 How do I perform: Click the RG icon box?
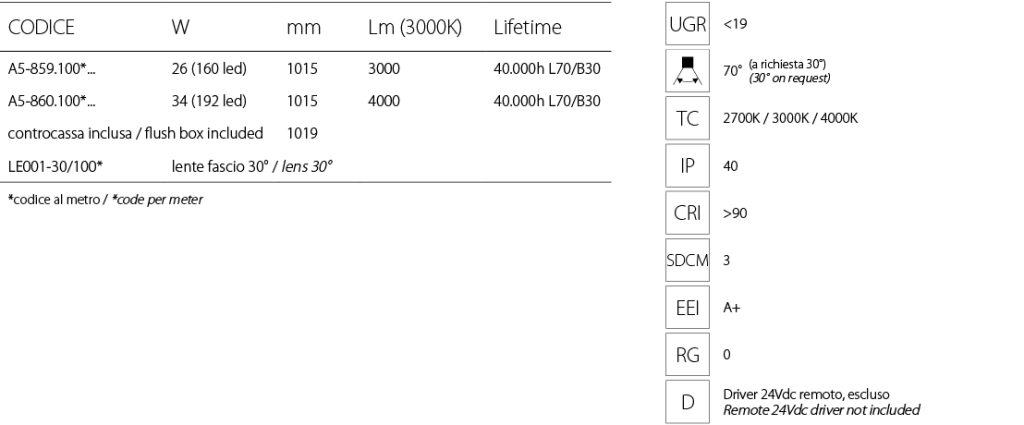coord(687,354)
